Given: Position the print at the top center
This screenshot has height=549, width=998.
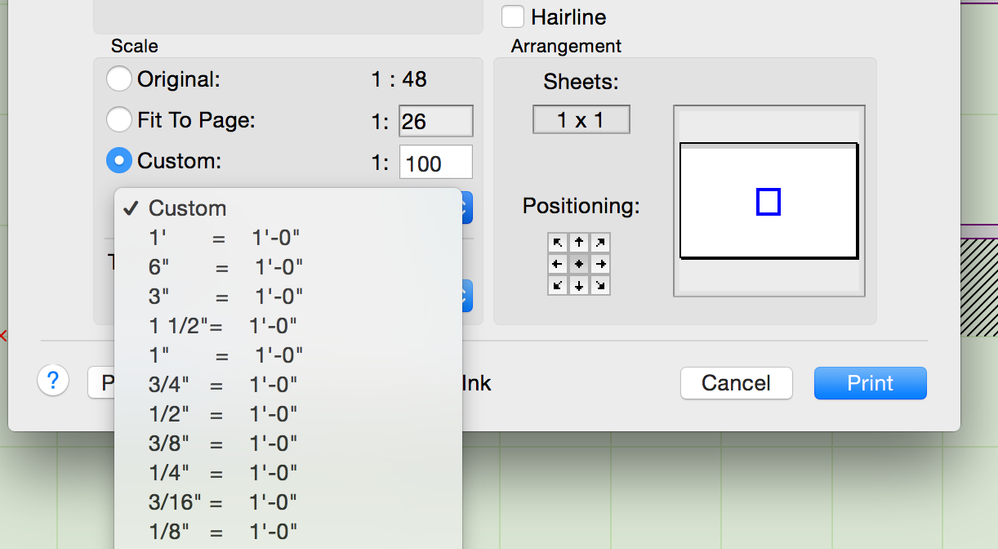Looking at the screenshot, I should pyautogui.click(x=579, y=243).
